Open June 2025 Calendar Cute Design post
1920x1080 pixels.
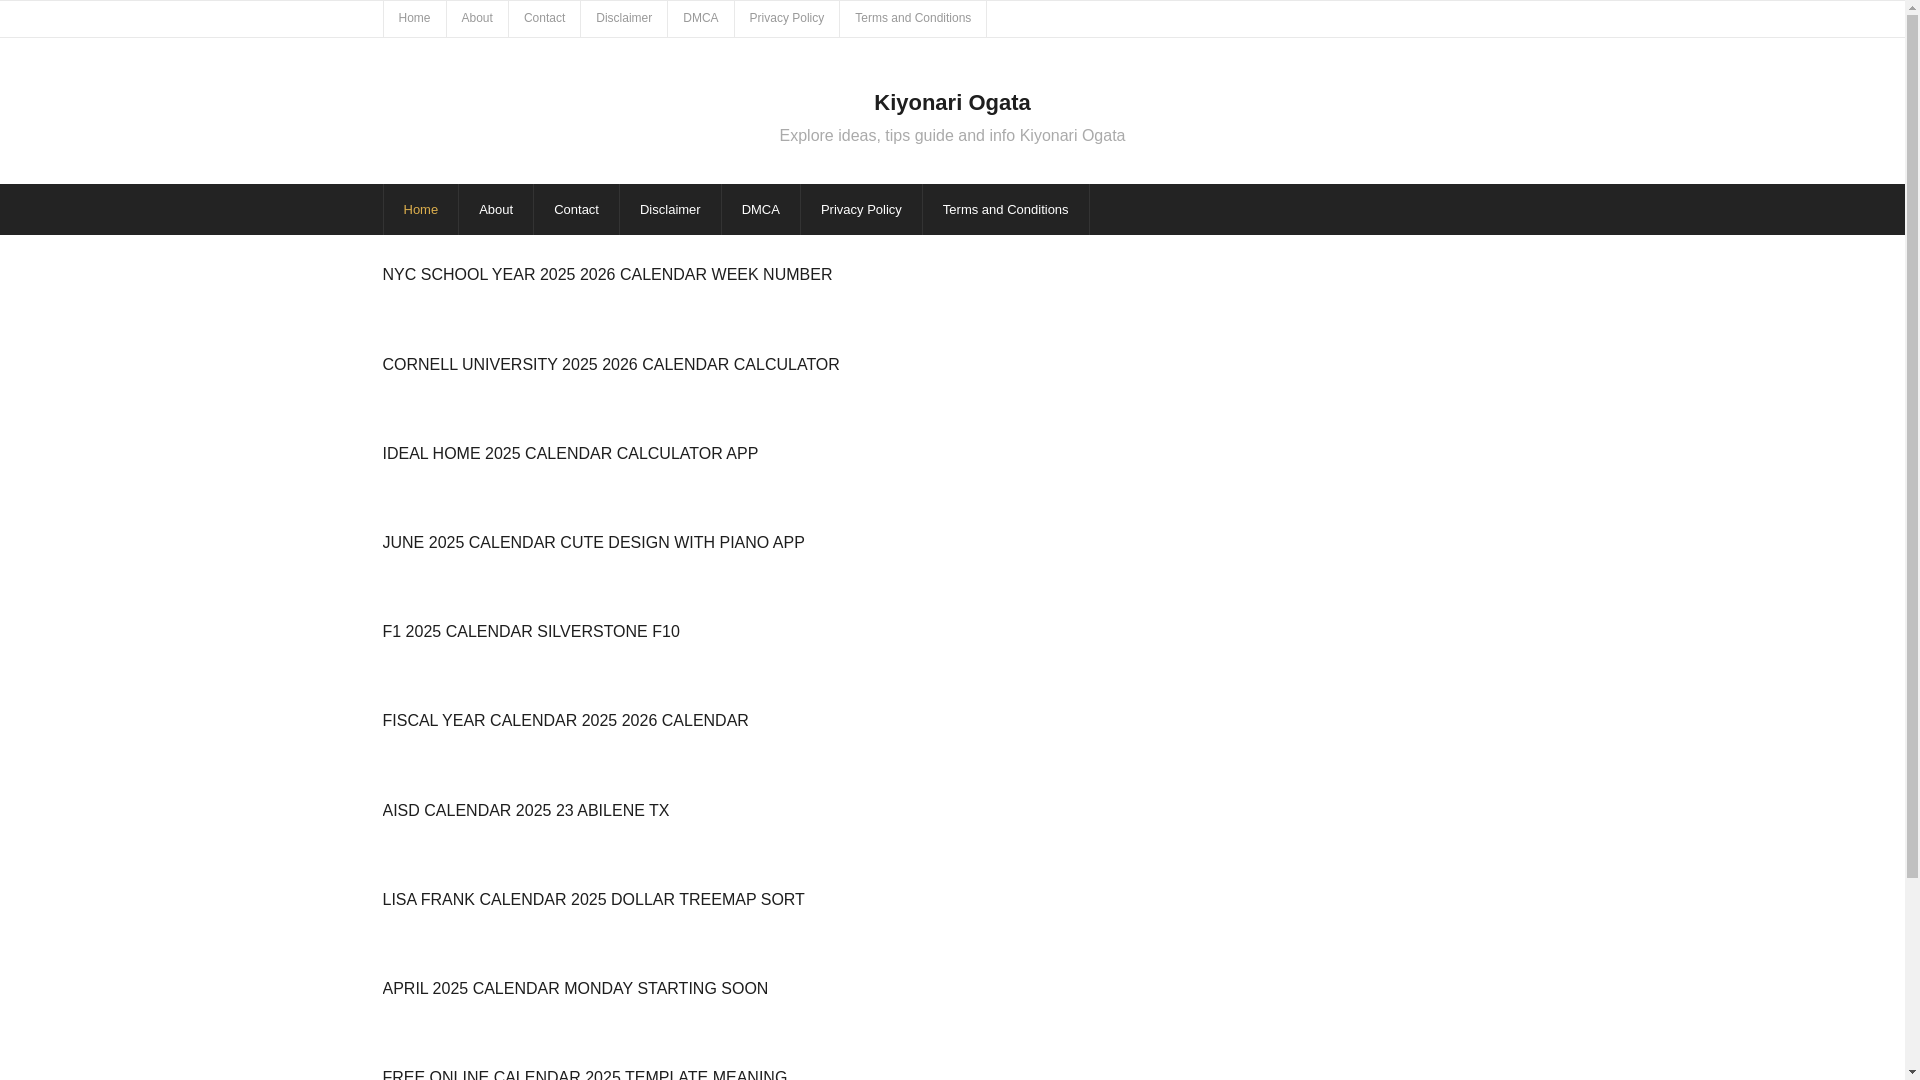tap(593, 542)
